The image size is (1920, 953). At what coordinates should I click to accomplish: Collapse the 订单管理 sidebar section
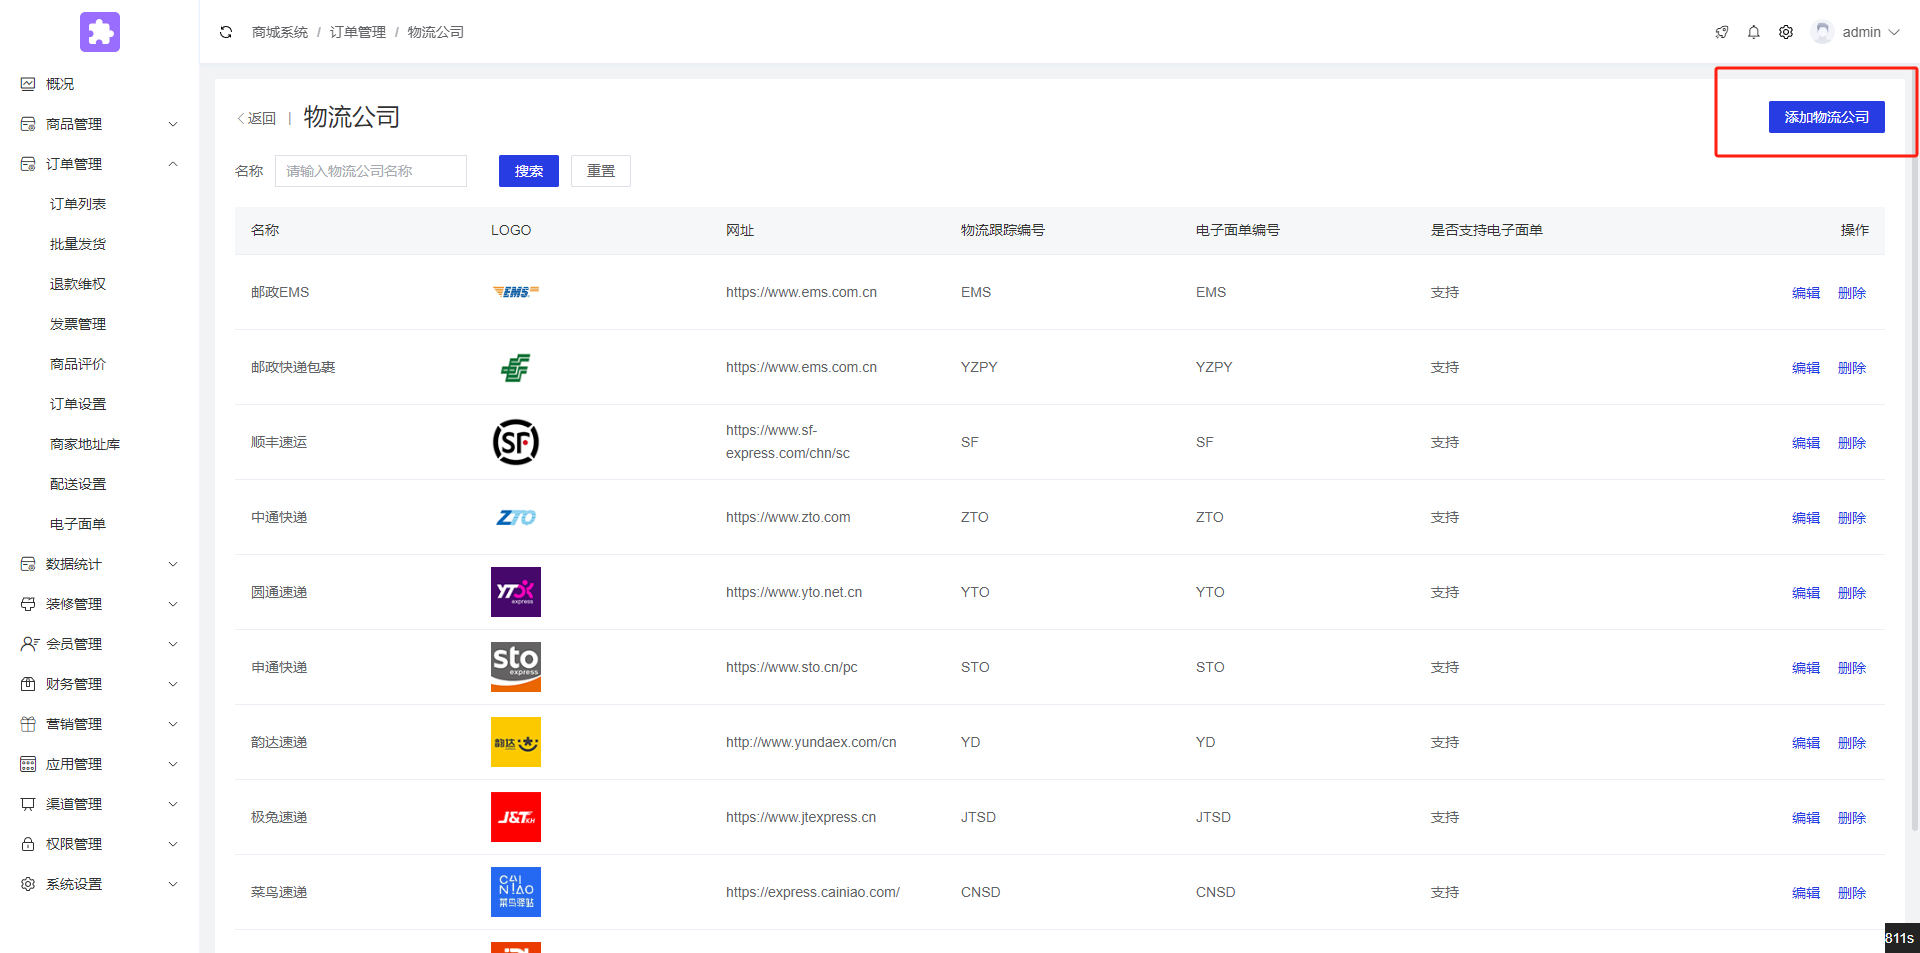tap(98, 164)
